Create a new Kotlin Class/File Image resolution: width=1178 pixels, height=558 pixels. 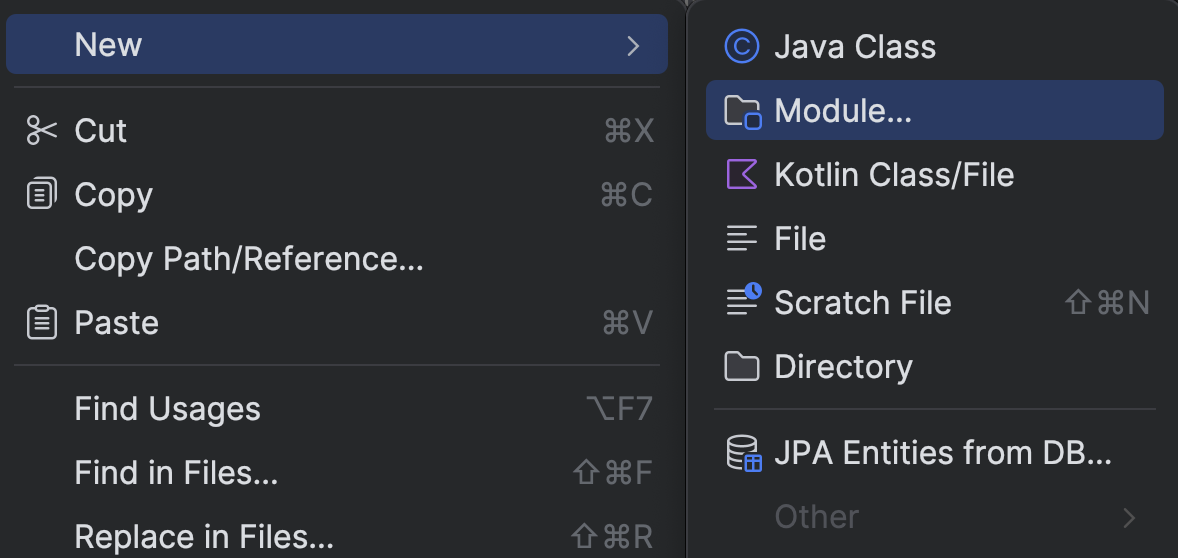pos(894,175)
